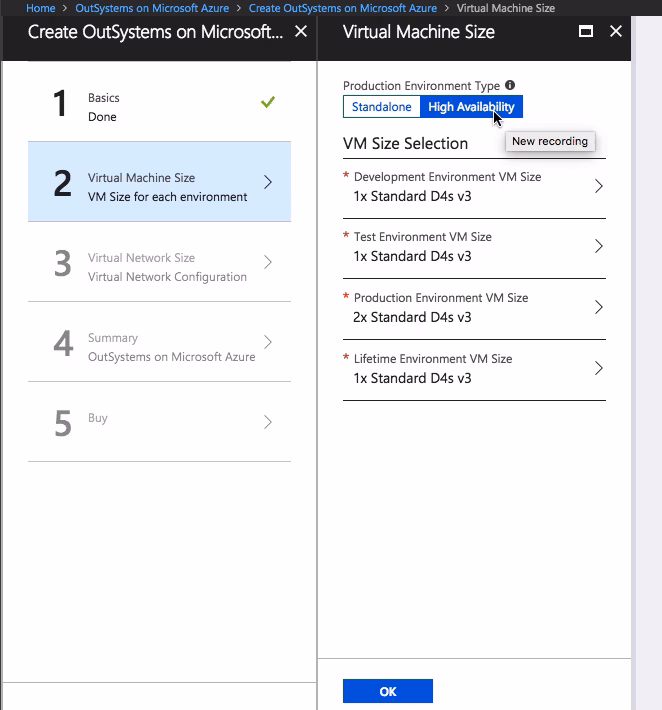Click Virtual Machine Size breadcrumb text
This screenshot has width=662, height=710.
point(506,8)
